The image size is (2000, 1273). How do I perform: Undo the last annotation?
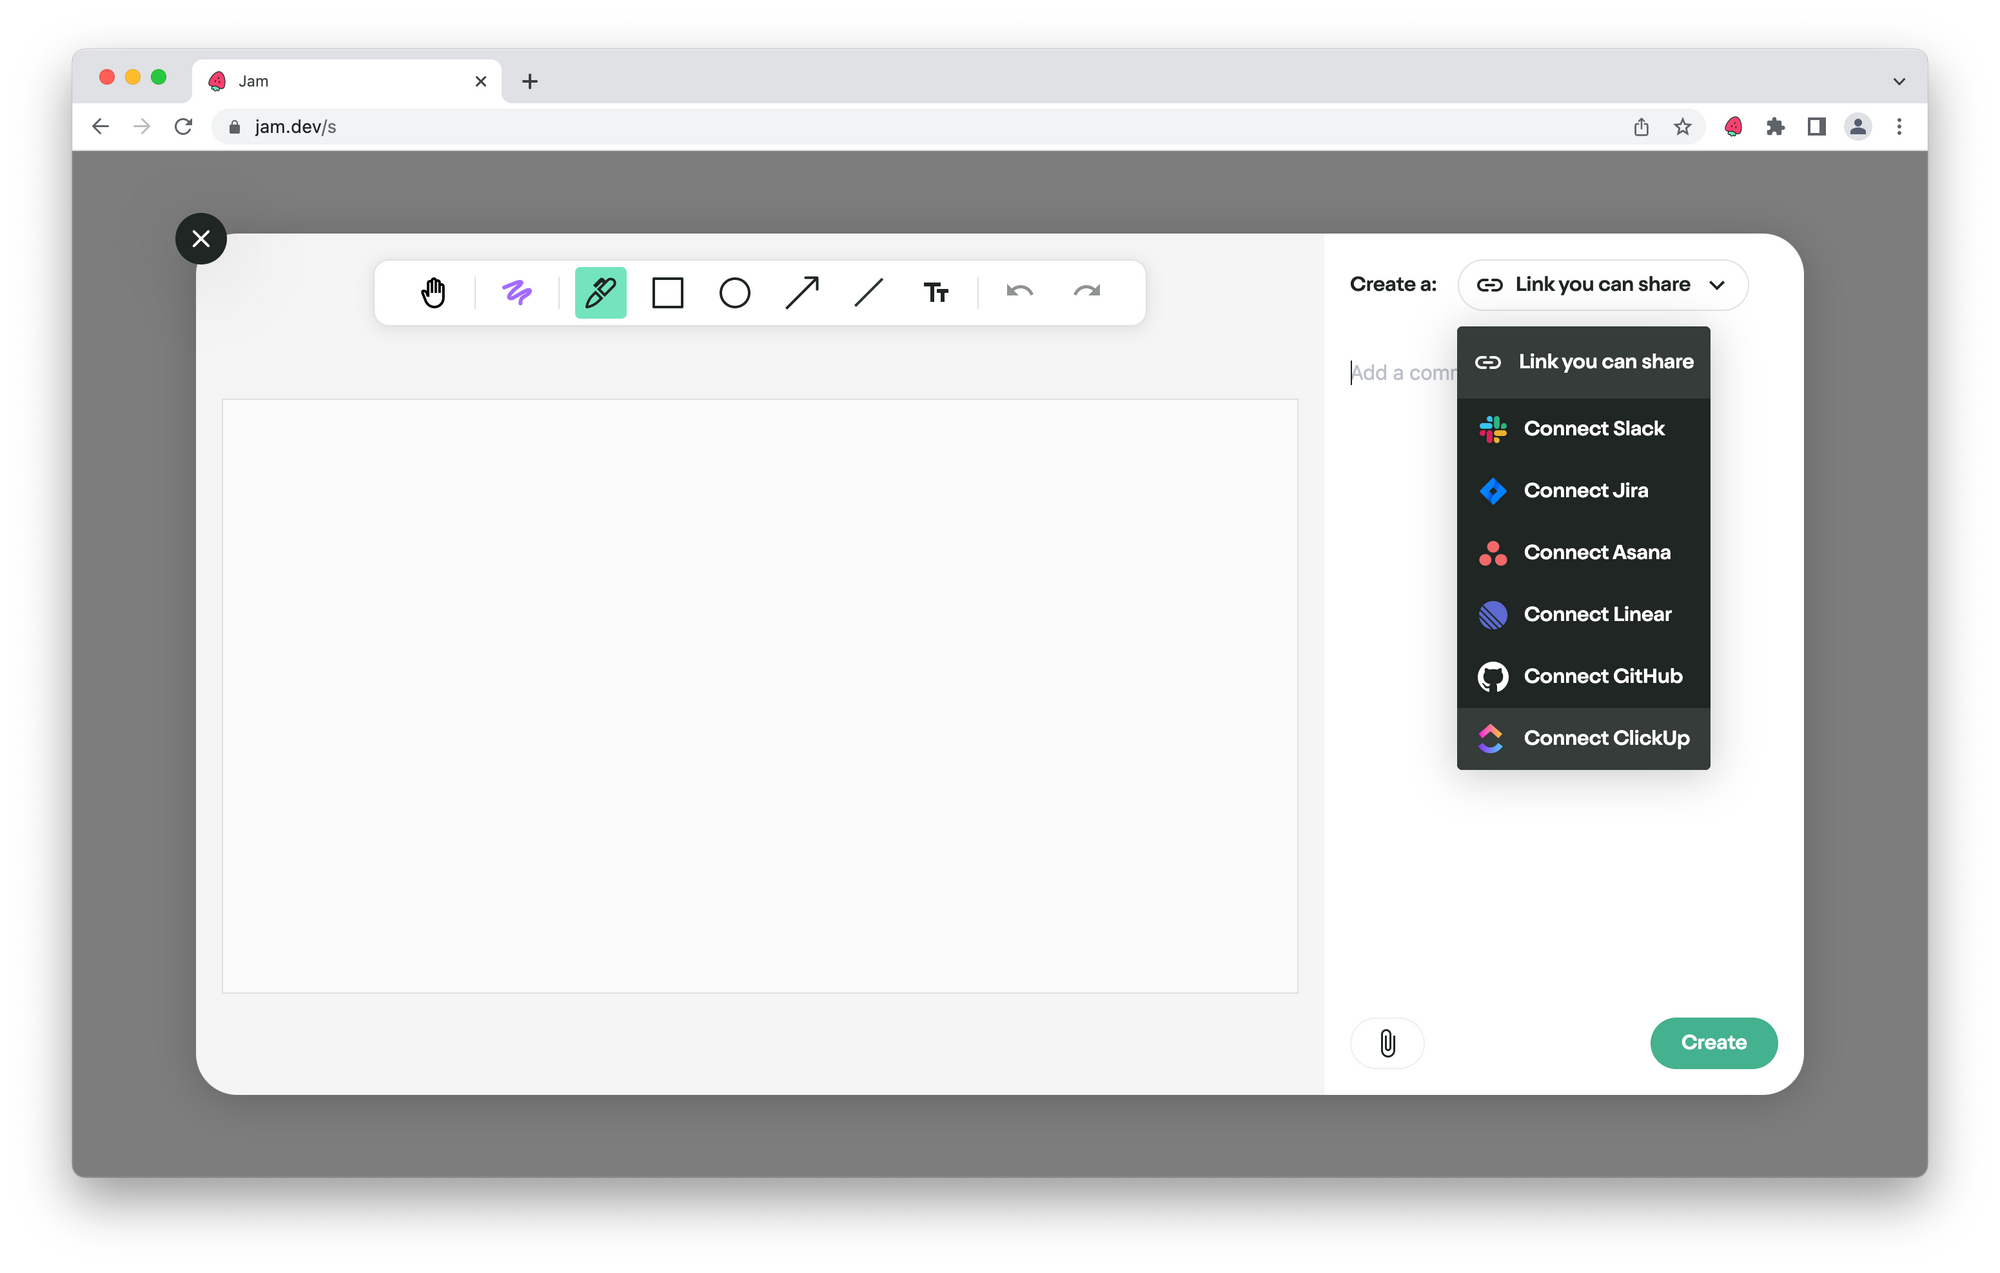pos(1019,292)
